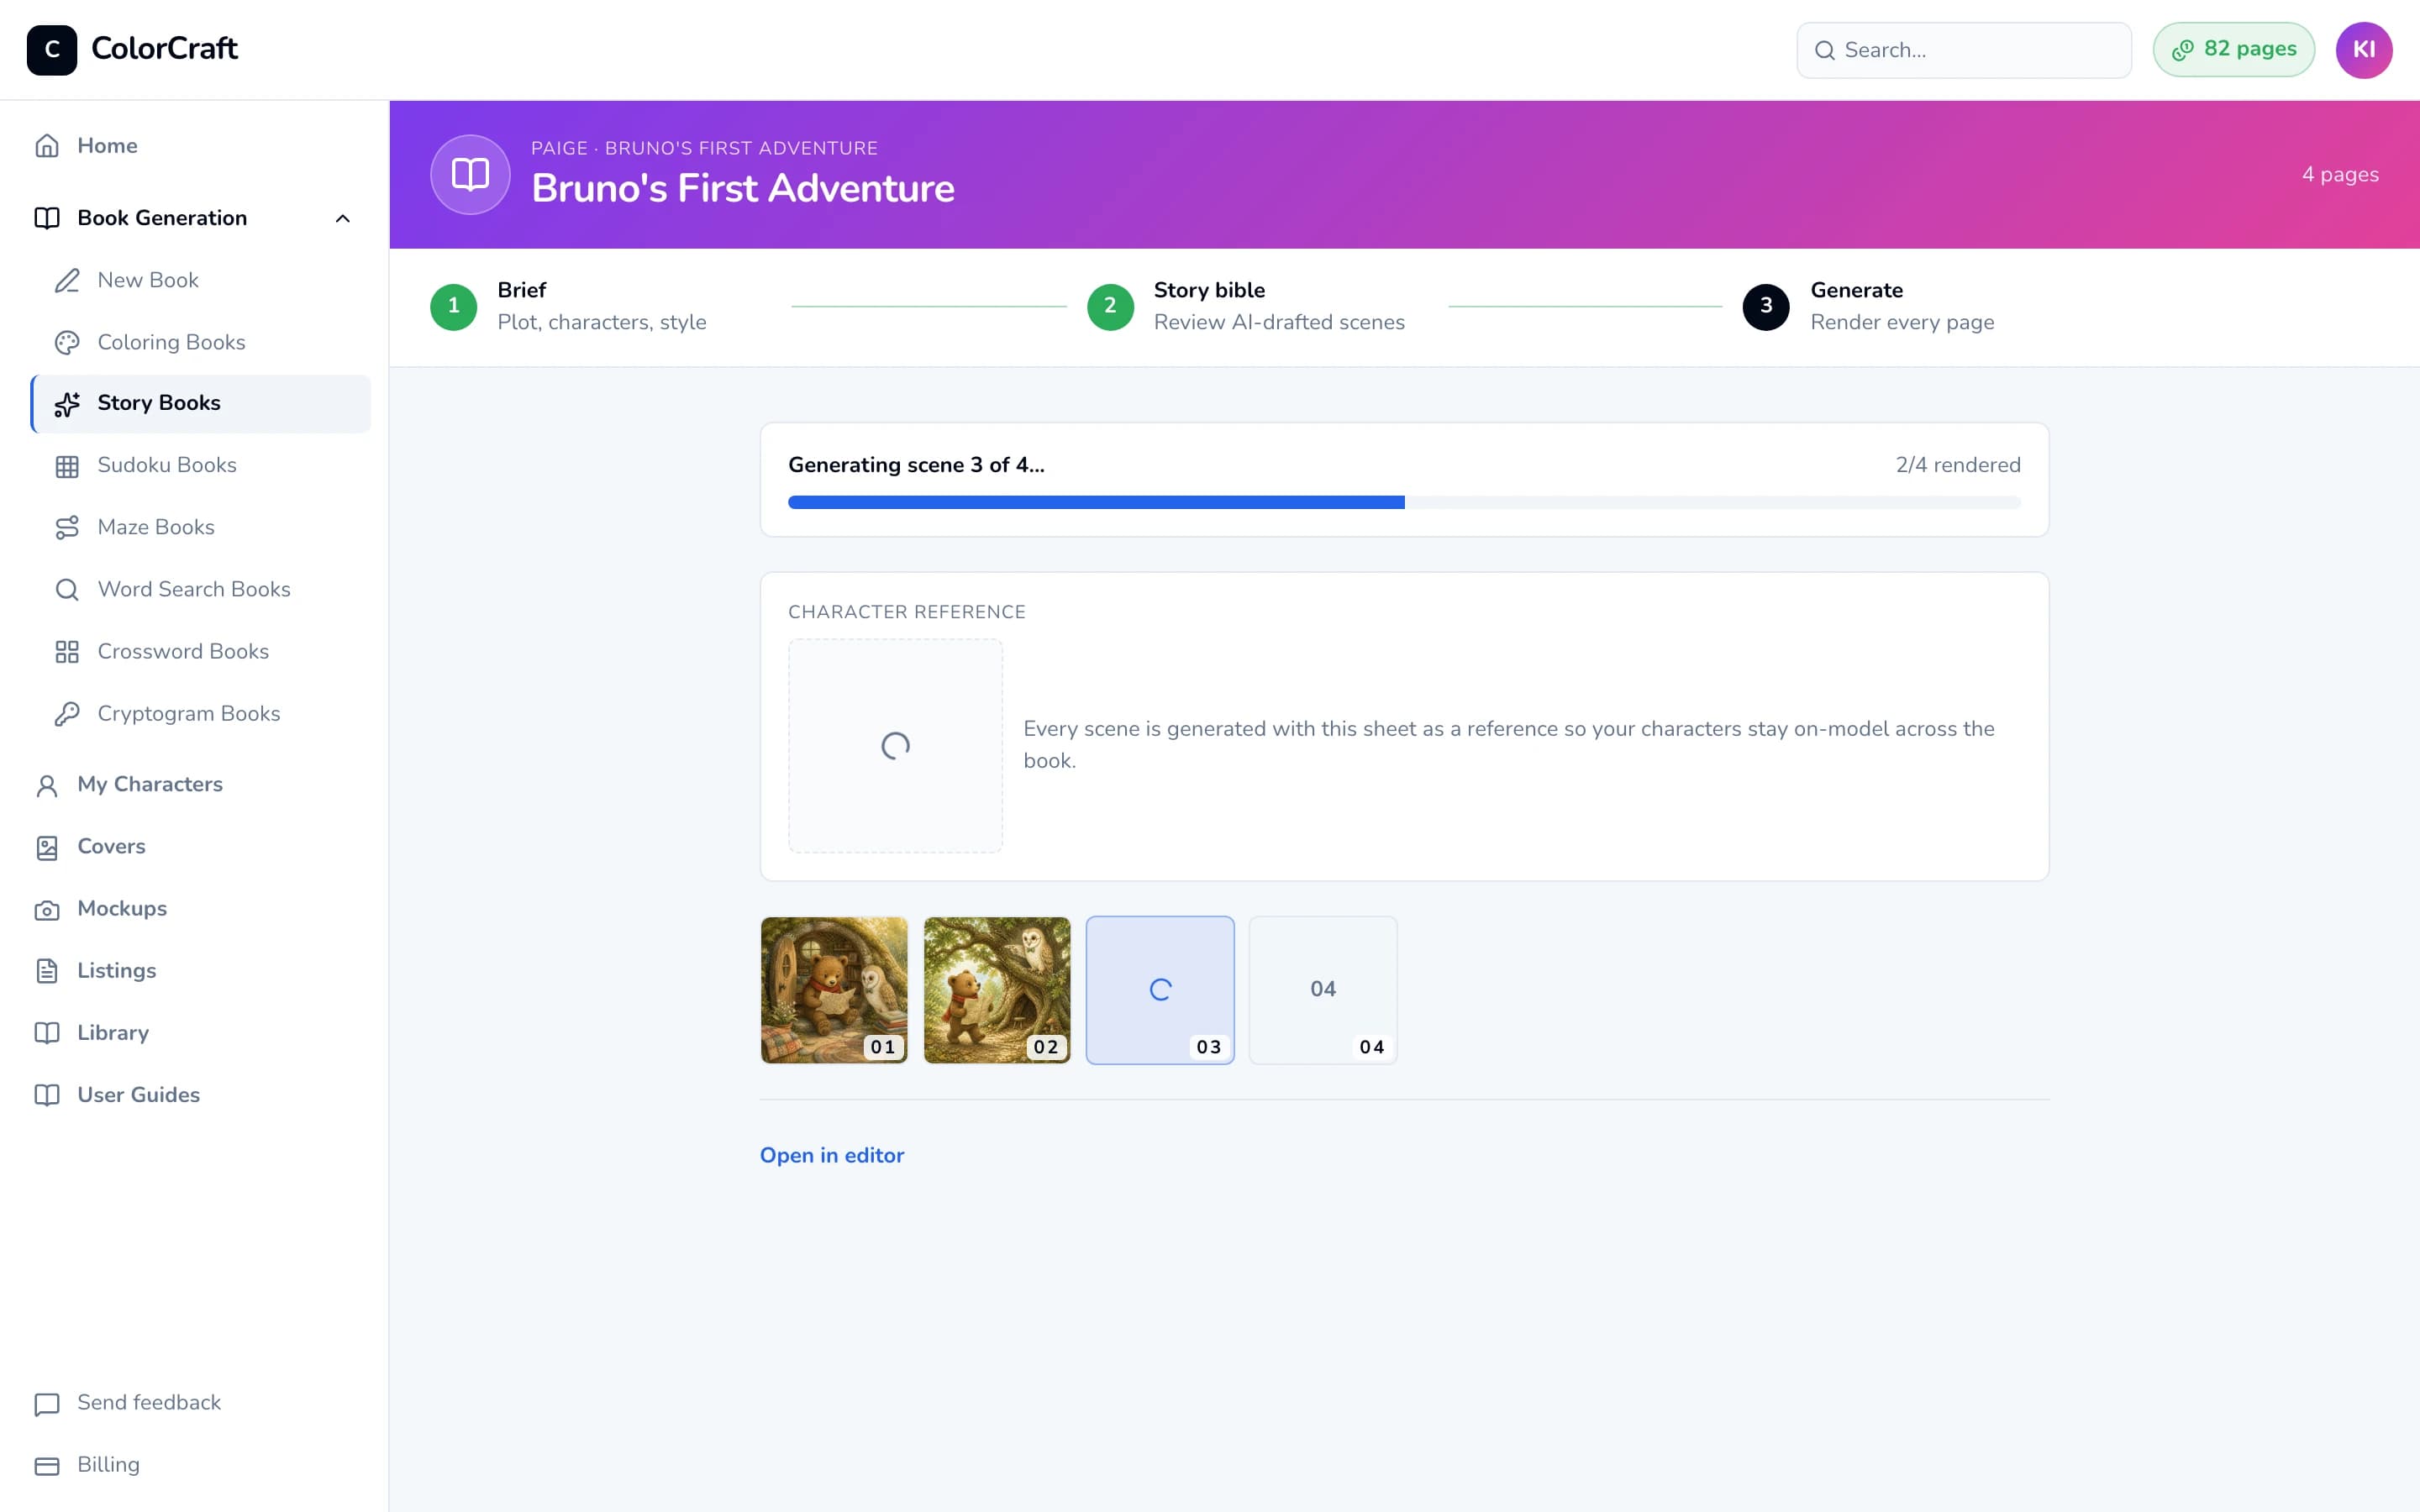Image resolution: width=2420 pixels, height=1512 pixels.
Task: Click the Cryptogram Books key icon
Action: point(67,714)
